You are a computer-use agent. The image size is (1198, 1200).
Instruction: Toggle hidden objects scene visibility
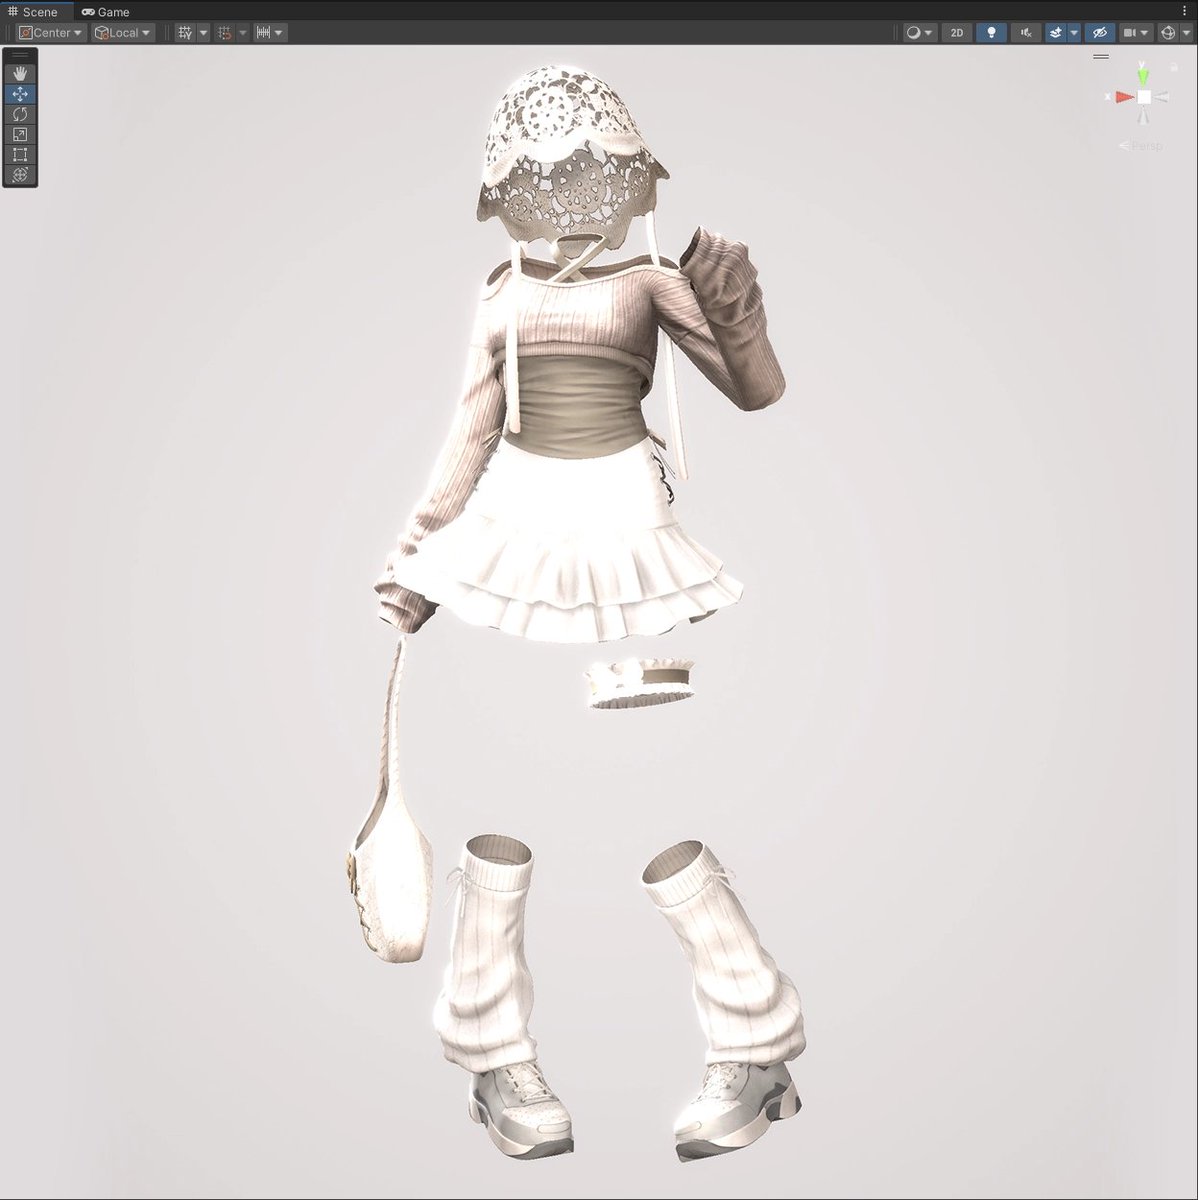(x=1099, y=33)
